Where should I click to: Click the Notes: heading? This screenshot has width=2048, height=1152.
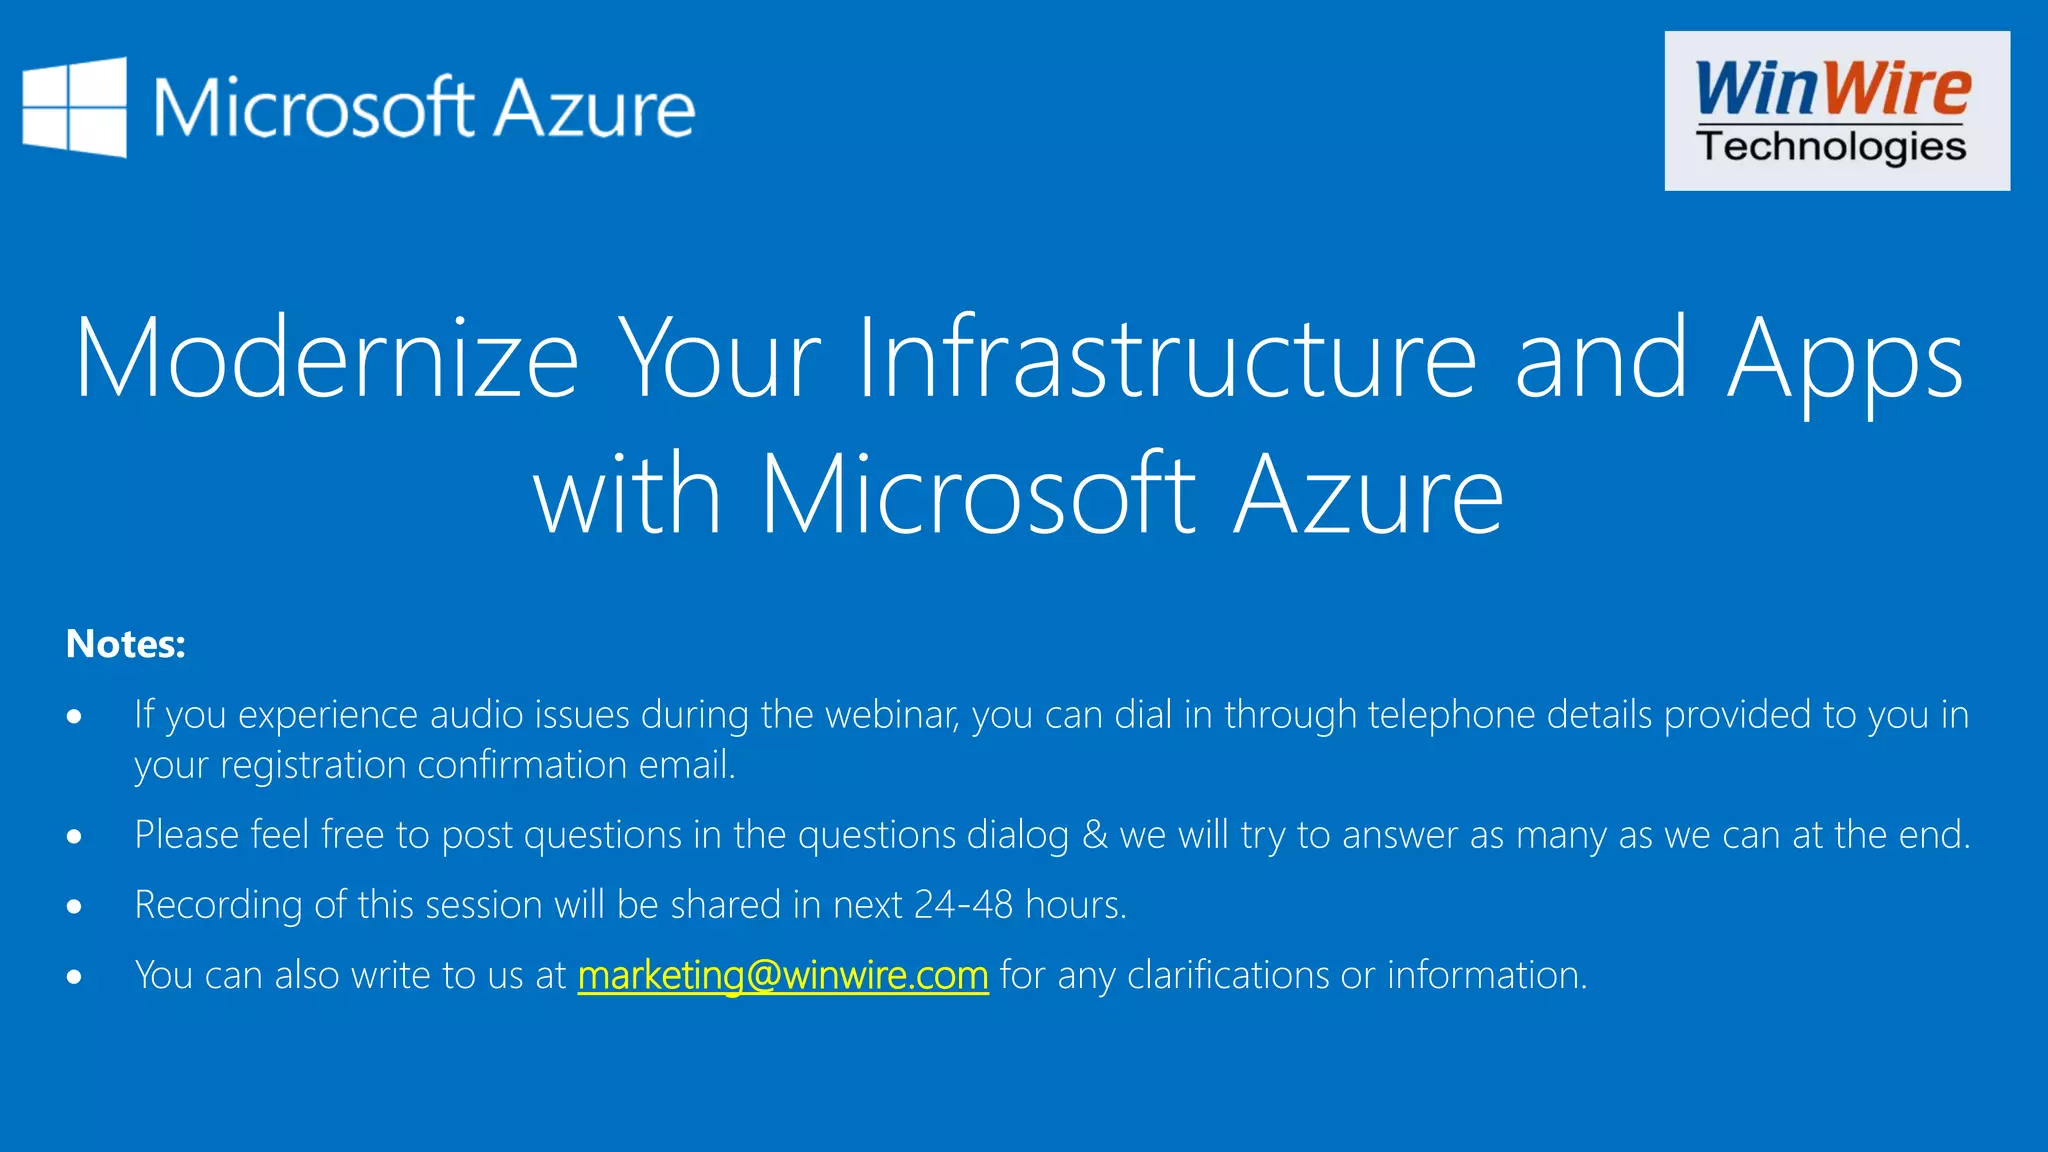(x=126, y=644)
